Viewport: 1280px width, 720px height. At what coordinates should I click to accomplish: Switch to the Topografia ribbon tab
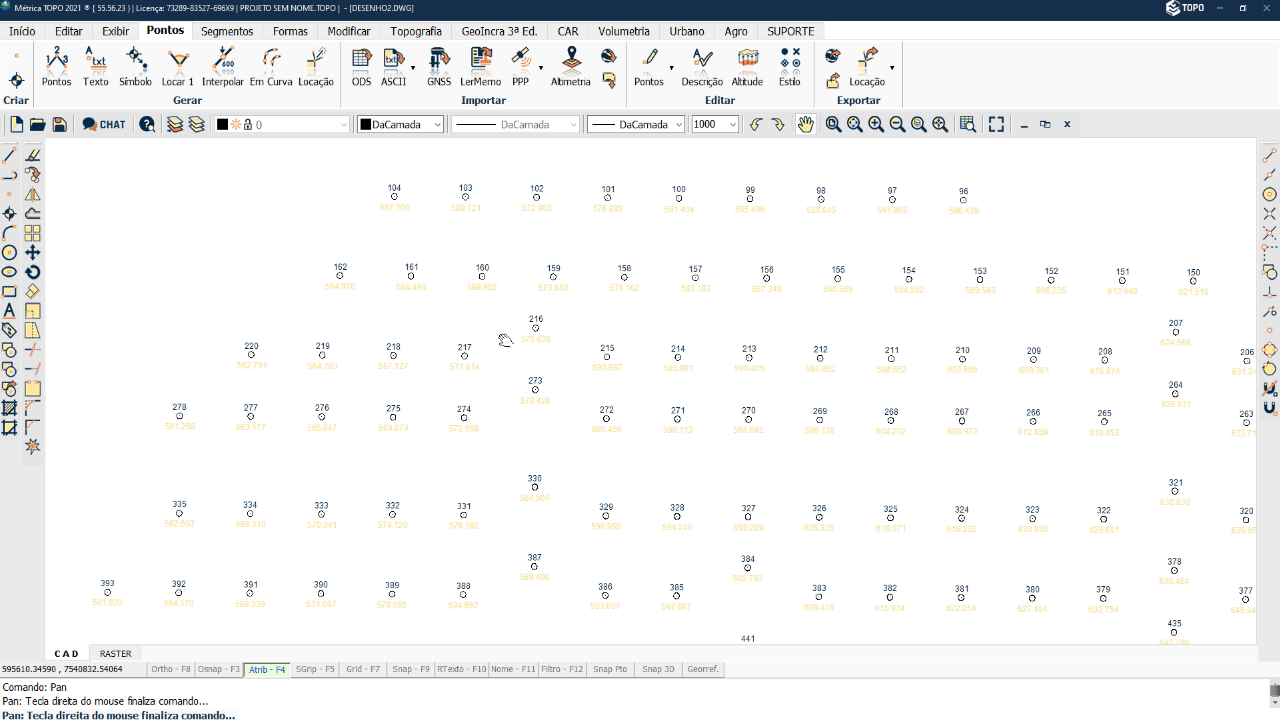click(415, 31)
